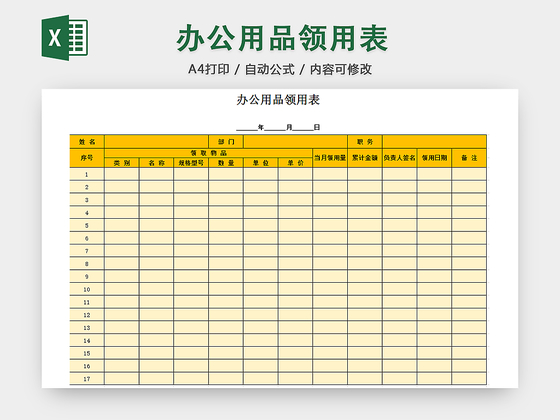Click sequence number 15 in 序号 column
The height and width of the screenshot is (420, 560).
coord(87,354)
